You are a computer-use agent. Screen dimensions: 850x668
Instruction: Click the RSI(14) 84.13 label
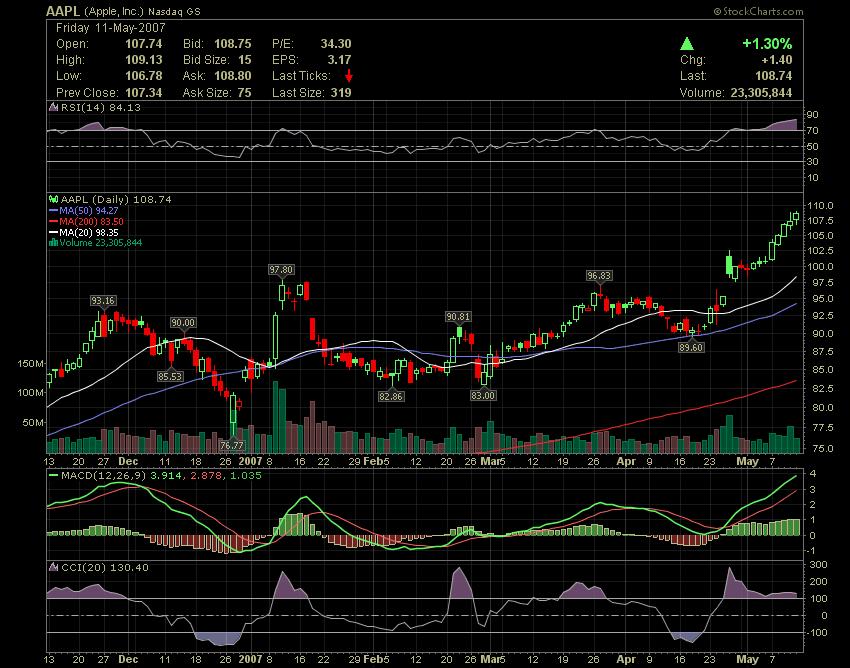[101, 107]
